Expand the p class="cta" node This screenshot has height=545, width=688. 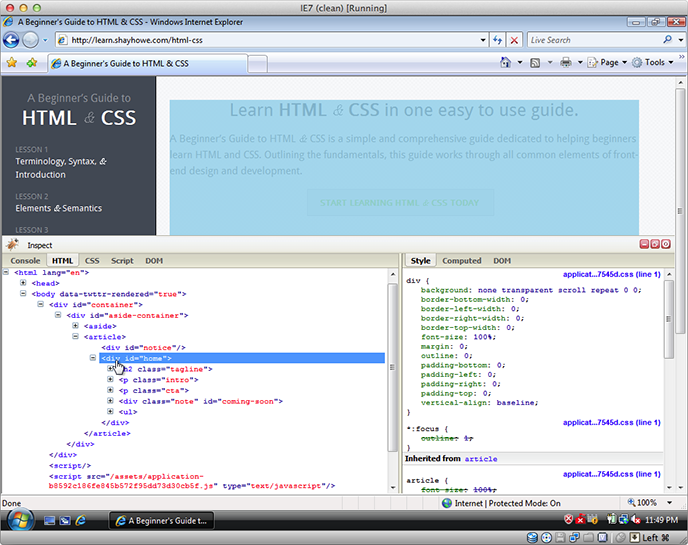[x=110, y=390]
